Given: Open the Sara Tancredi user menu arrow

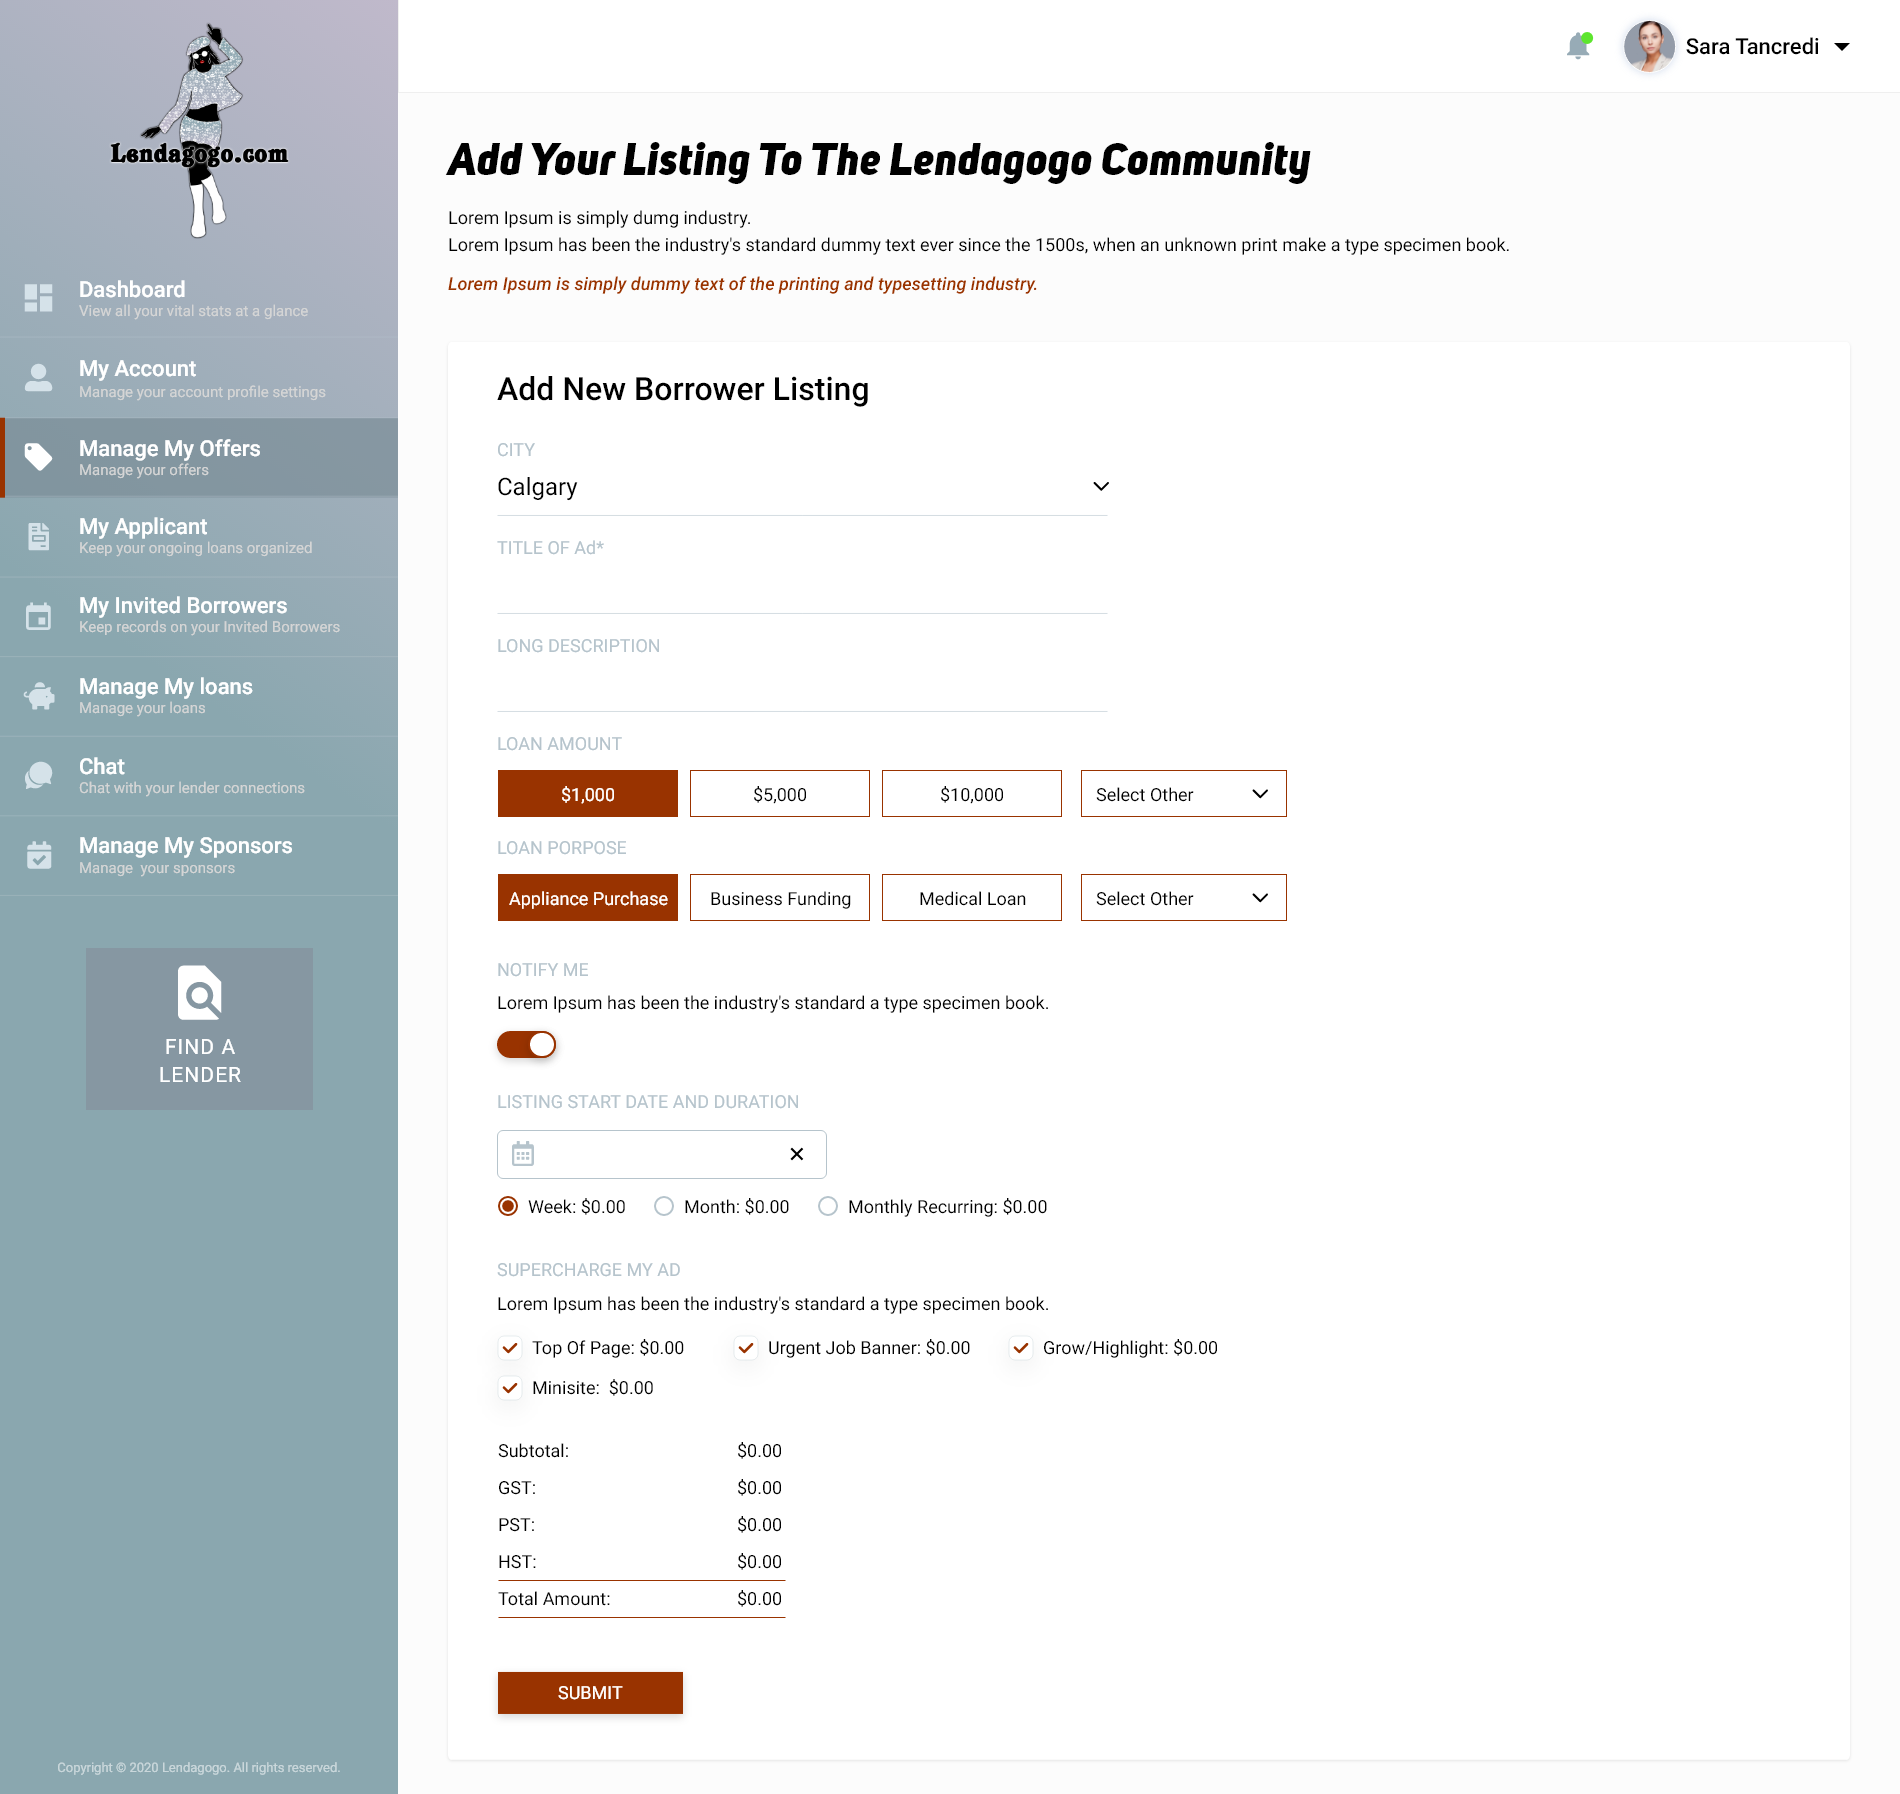Looking at the screenshot, I should click(x=1842, y=47).
